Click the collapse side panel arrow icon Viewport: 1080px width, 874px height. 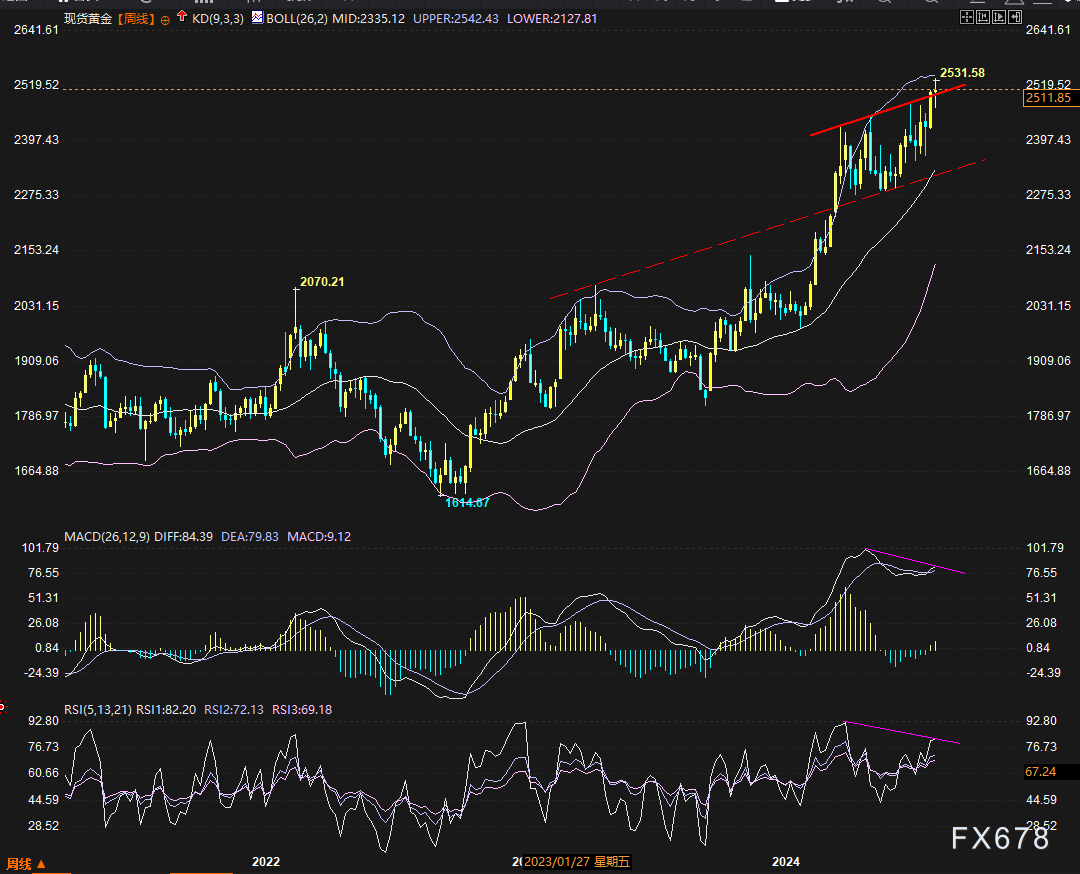click(x=1015, y=17)
